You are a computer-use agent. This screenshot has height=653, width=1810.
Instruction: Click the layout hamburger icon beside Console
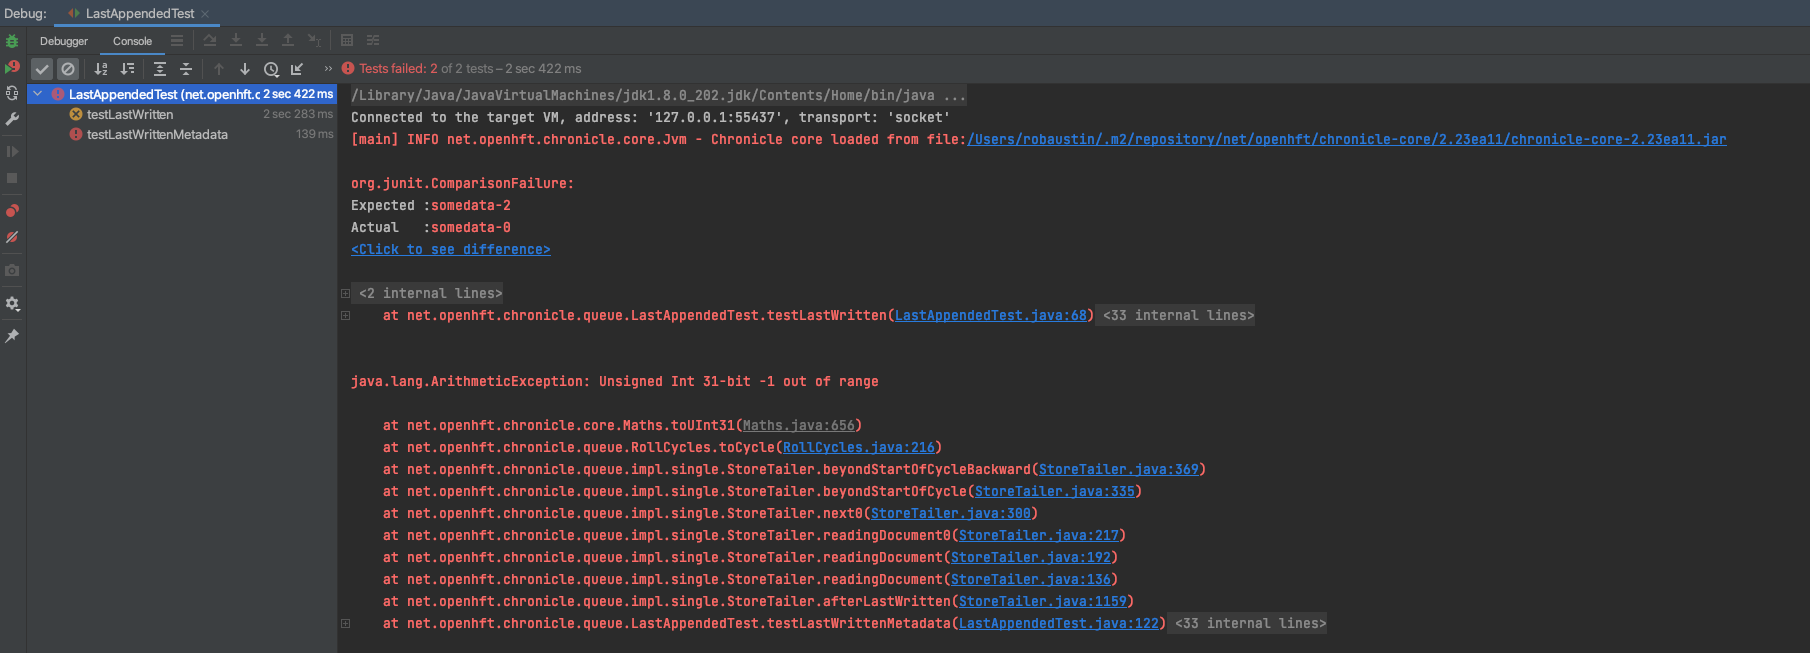coord(177,41)
